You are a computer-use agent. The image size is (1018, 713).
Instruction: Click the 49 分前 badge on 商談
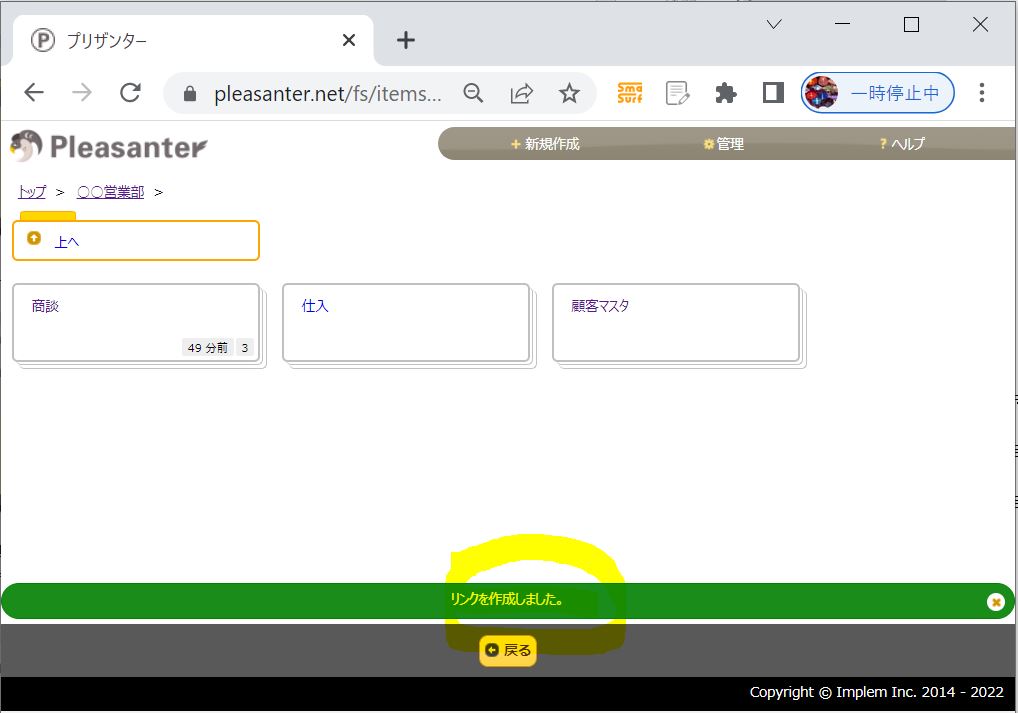[208, 348]
